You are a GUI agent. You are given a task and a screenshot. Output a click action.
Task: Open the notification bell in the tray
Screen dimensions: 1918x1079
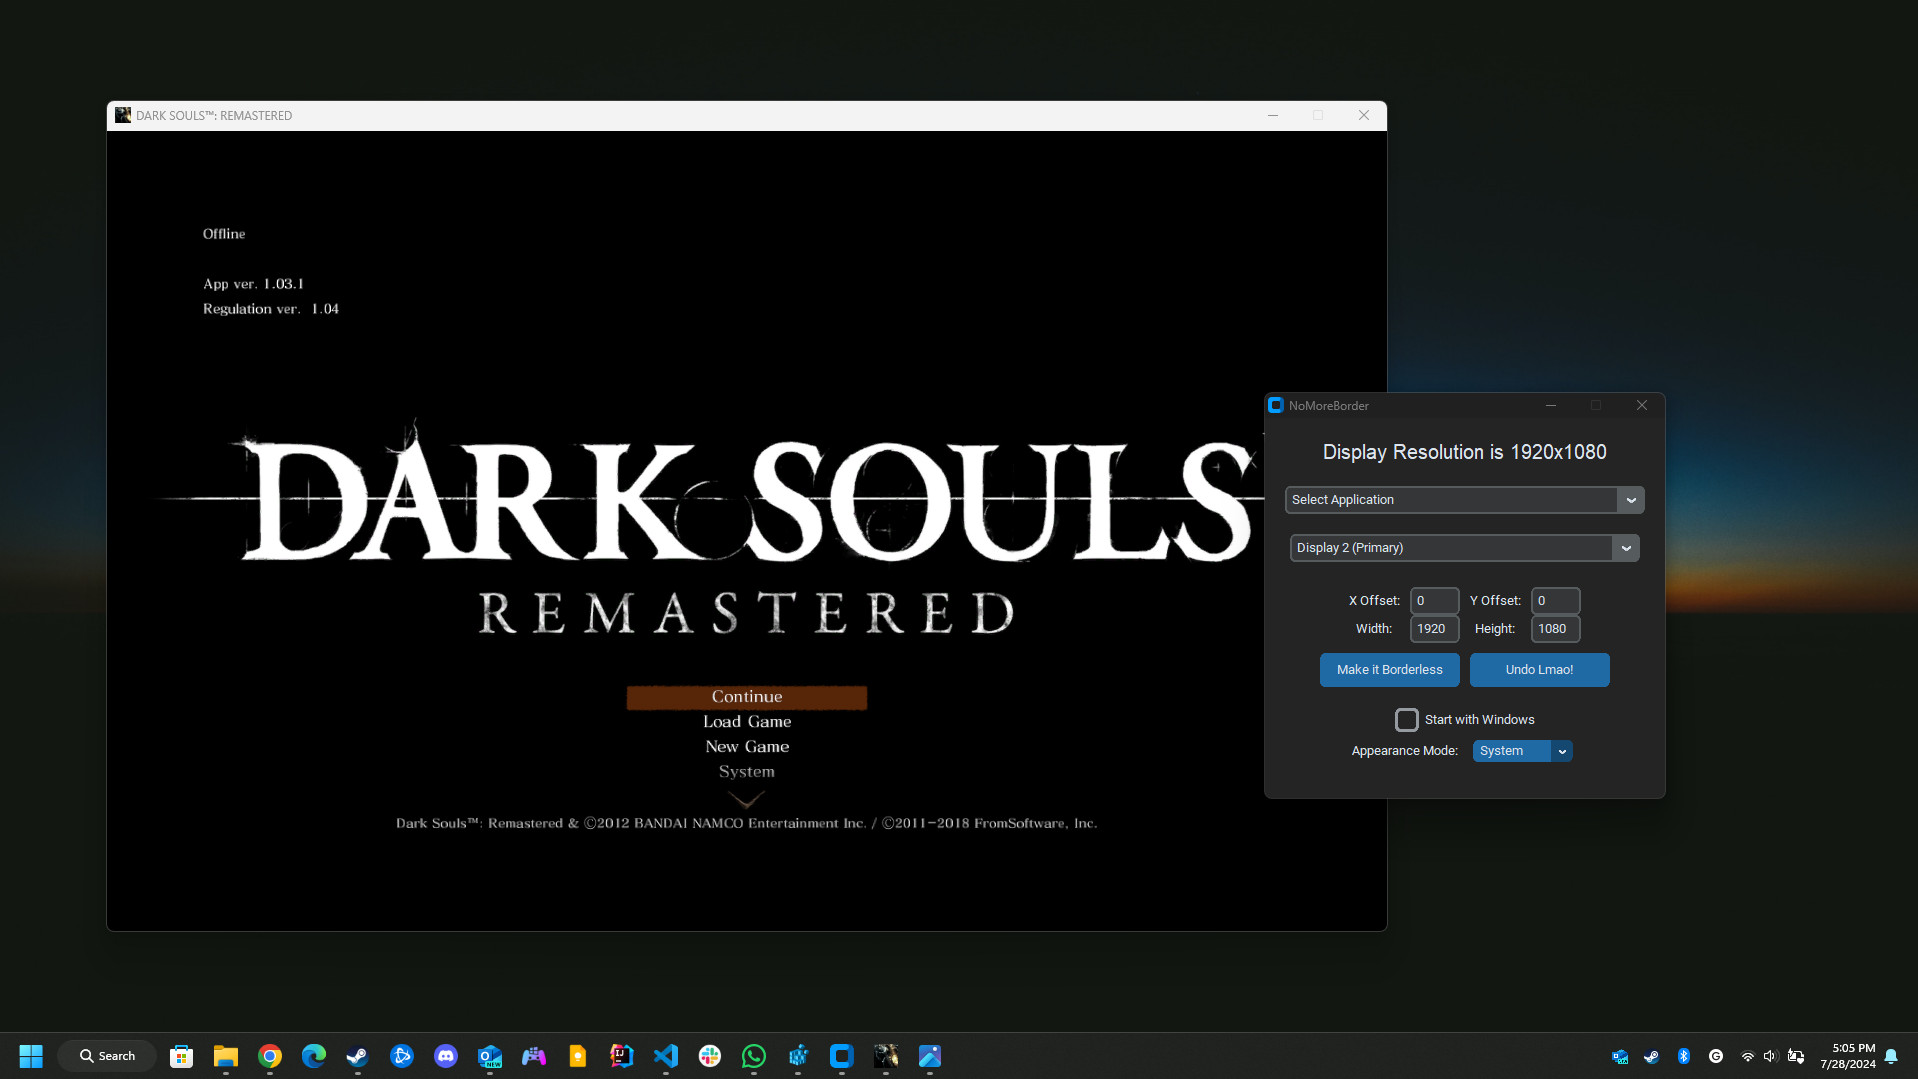(1891, 1056)
